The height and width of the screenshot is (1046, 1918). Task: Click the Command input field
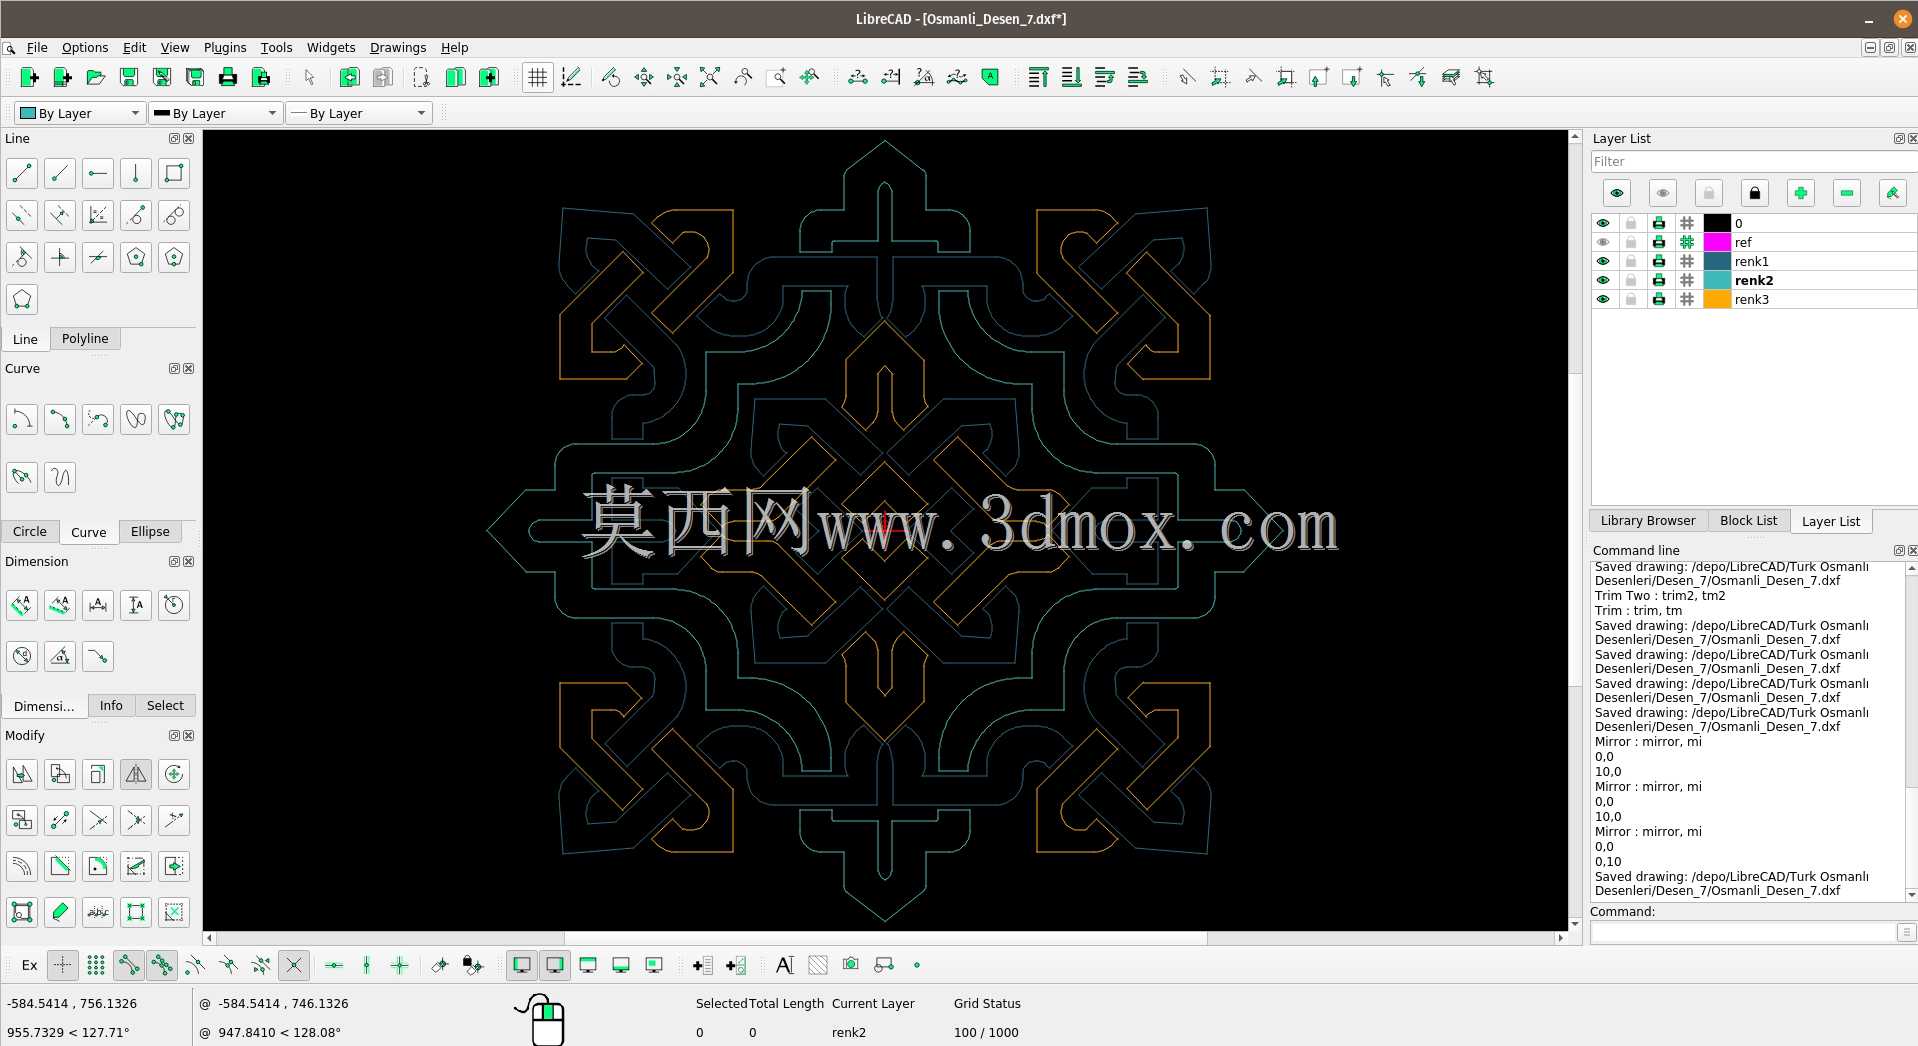(x=1744, y=932)
